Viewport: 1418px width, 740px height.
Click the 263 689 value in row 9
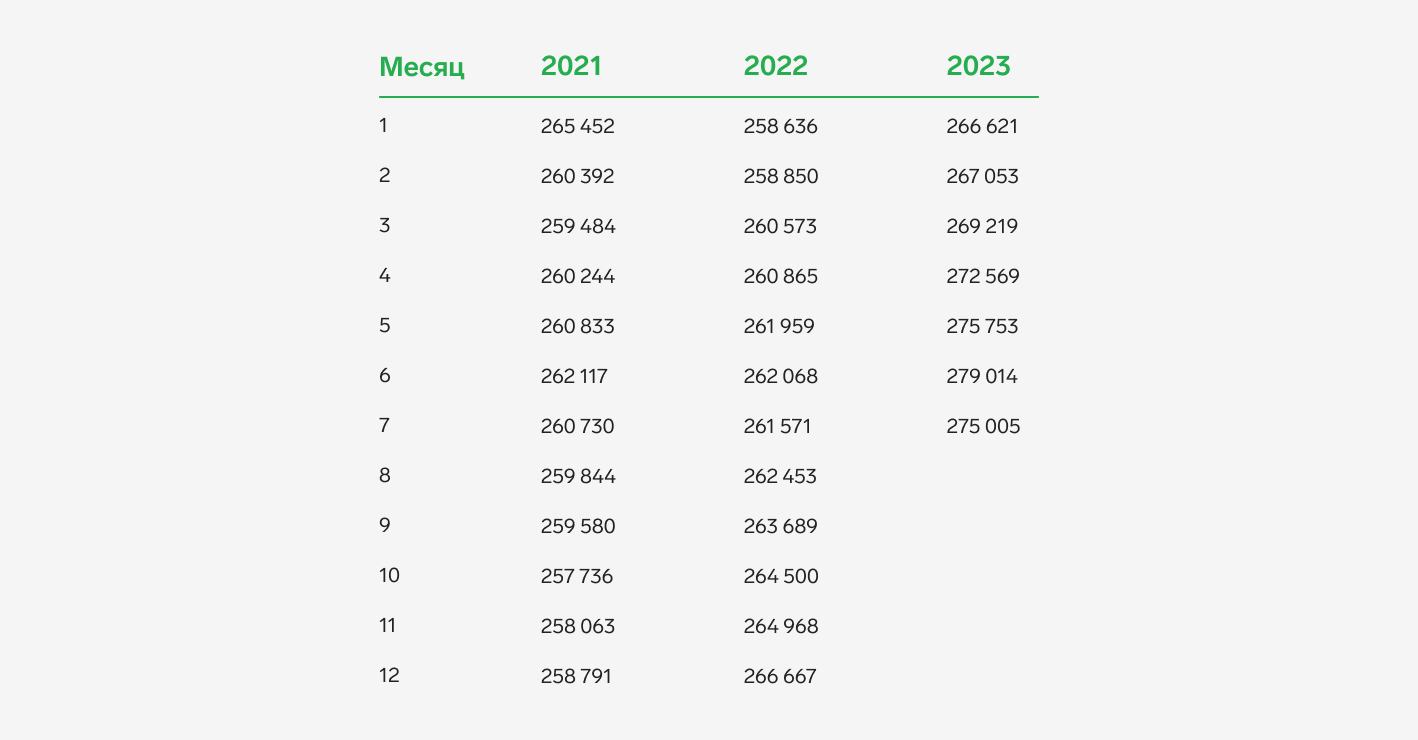click(x=781, y=527)
